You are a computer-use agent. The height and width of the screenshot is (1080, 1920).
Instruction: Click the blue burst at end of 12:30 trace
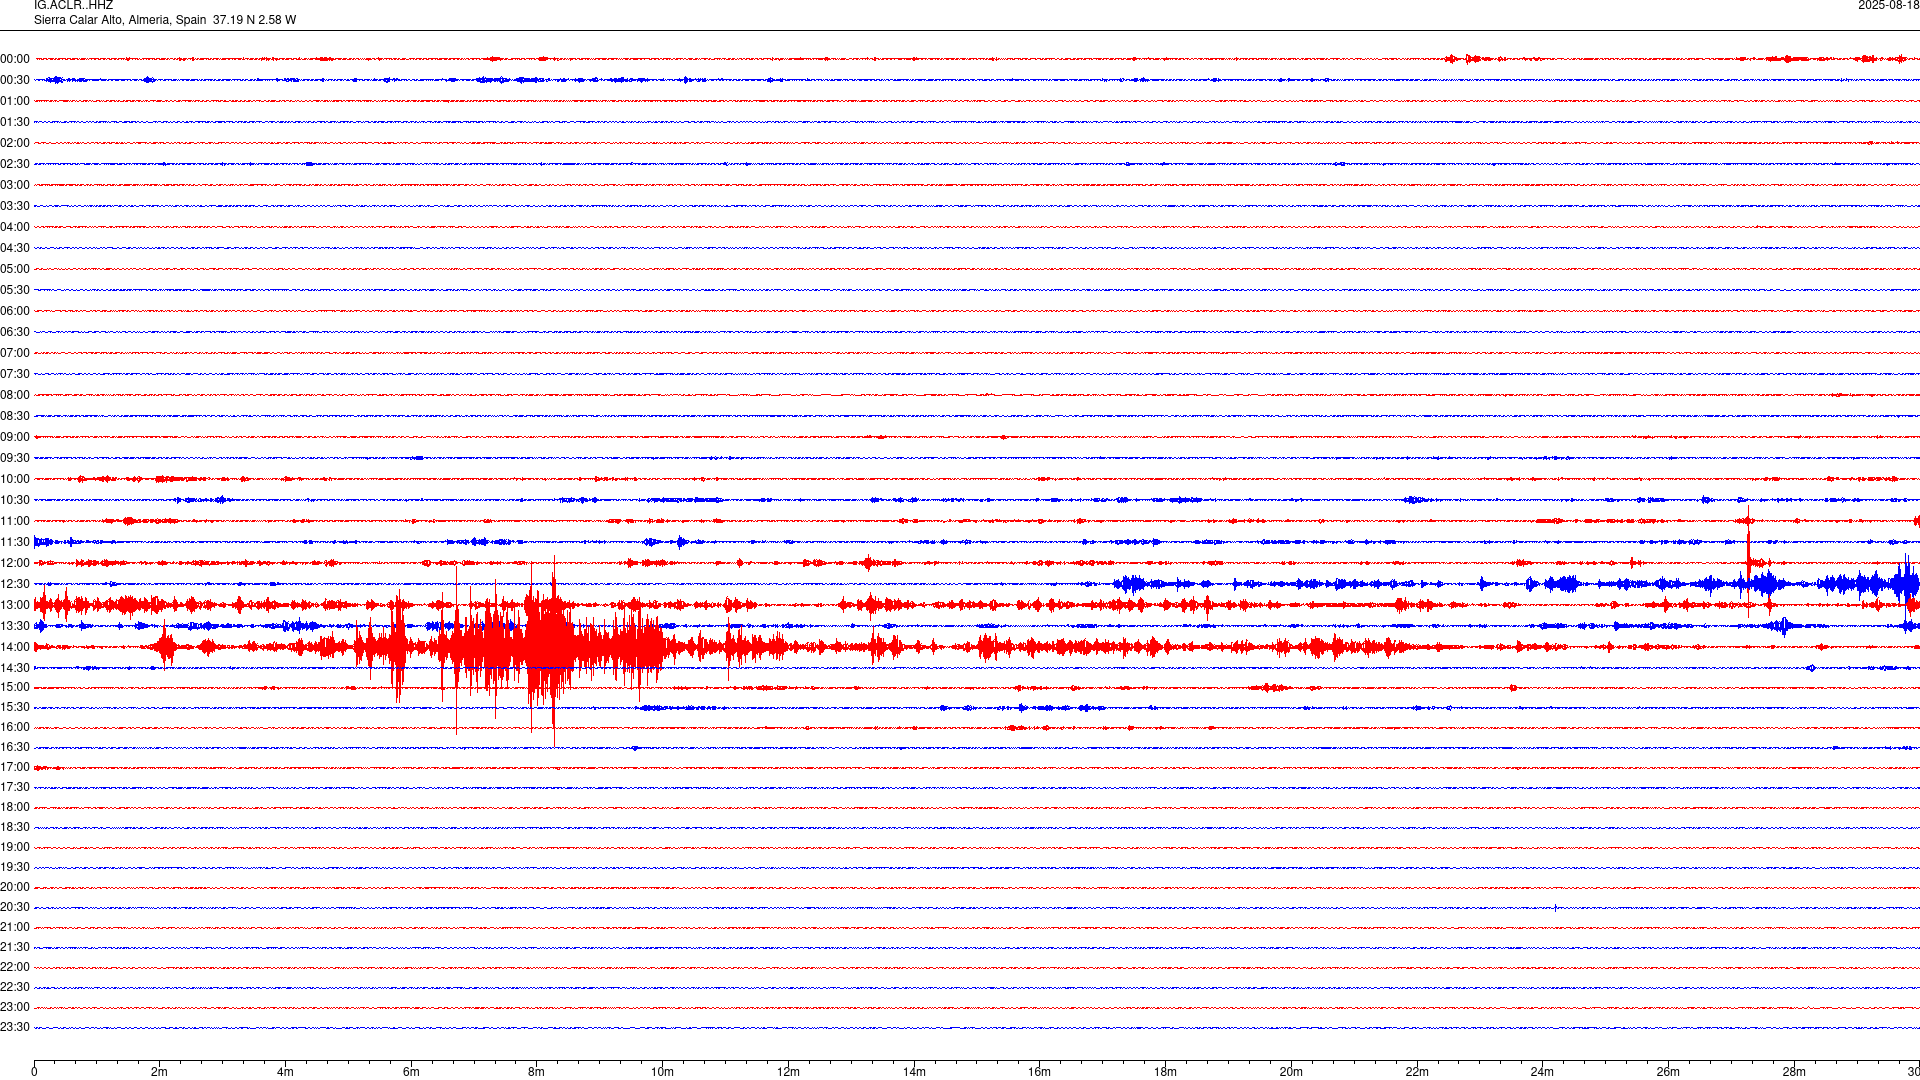coord(1905,584)
